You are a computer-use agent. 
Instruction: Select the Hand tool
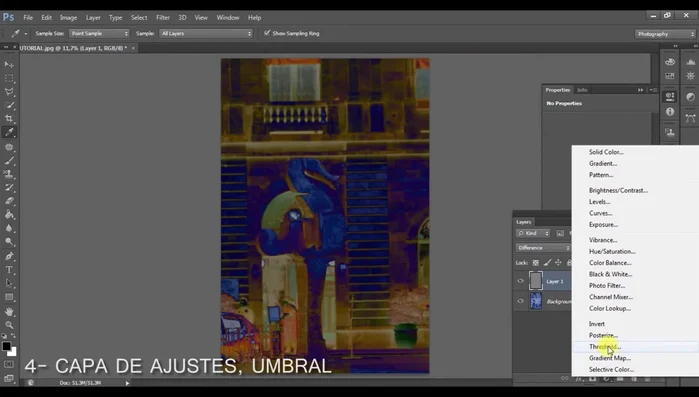coord(9,311)
